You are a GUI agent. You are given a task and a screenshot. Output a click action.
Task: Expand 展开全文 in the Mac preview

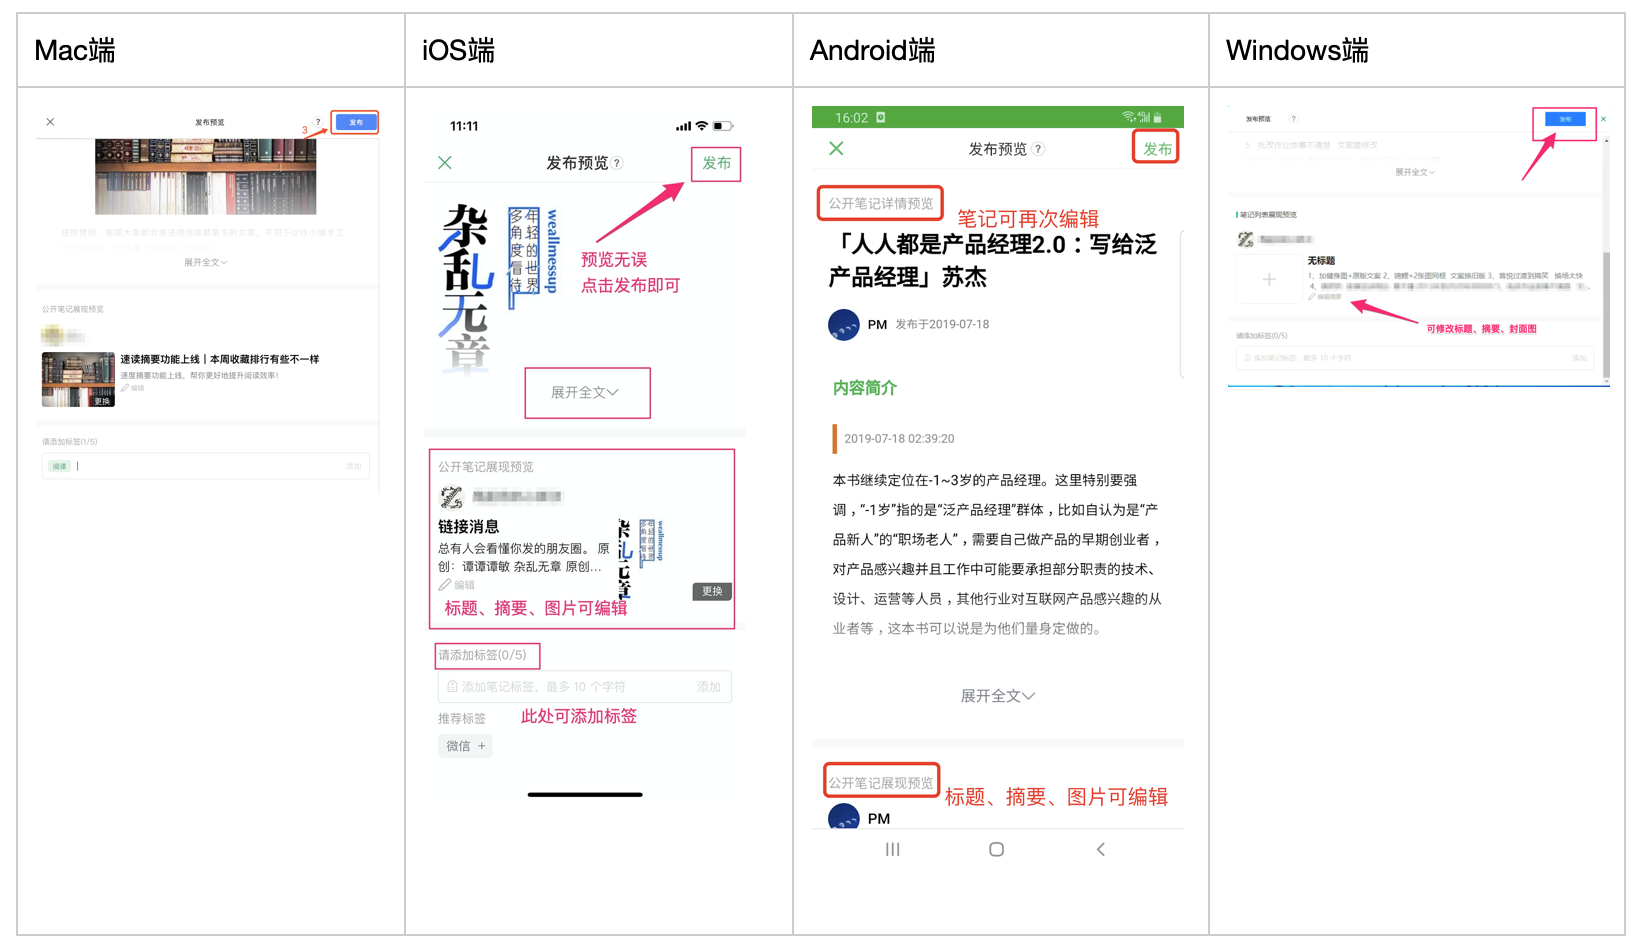(x=205, y=262)
